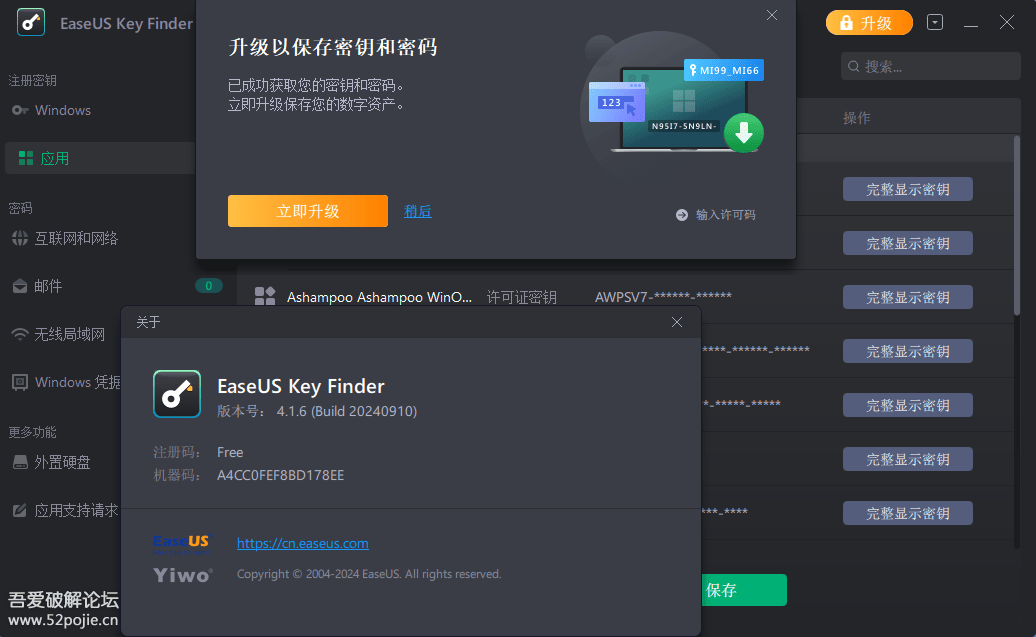This screenshot has width=1036, height=637.
Task: Click the Ashampoo WinOptimizer app icon
Action: (265, 296)
